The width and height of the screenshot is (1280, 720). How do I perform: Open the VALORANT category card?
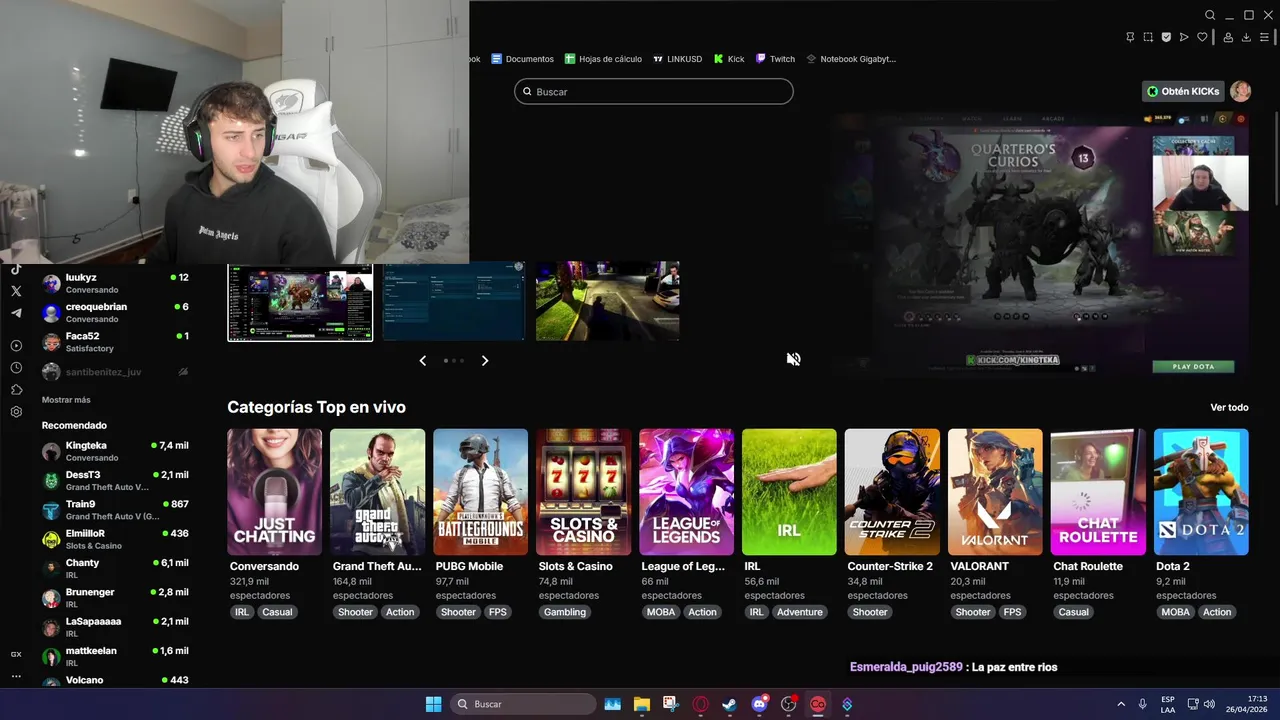[995, 492]
